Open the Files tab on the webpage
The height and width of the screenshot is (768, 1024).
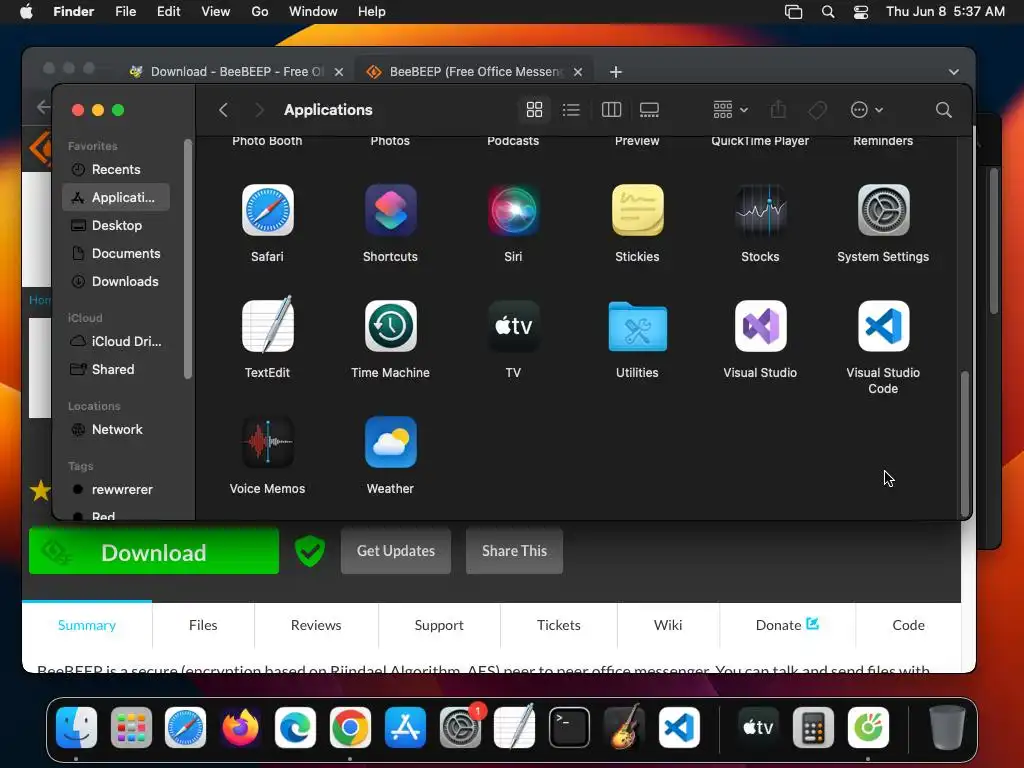[x=203, y=625]
